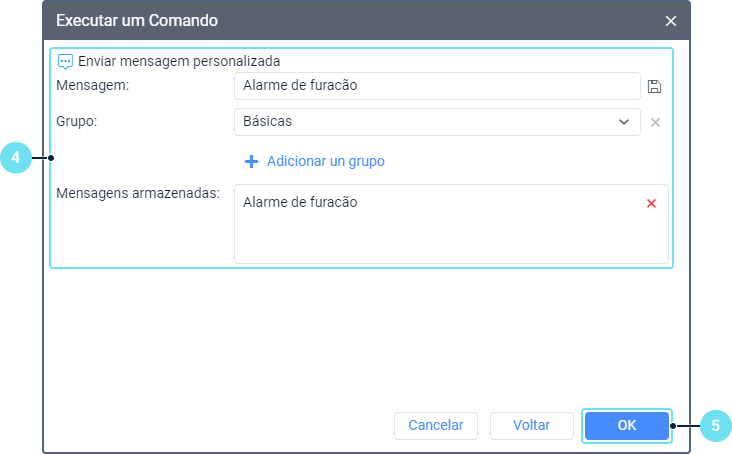Click the Adicionar un grupo link
The height and width of the screenshot is (454, 732).
coord(326,161)
